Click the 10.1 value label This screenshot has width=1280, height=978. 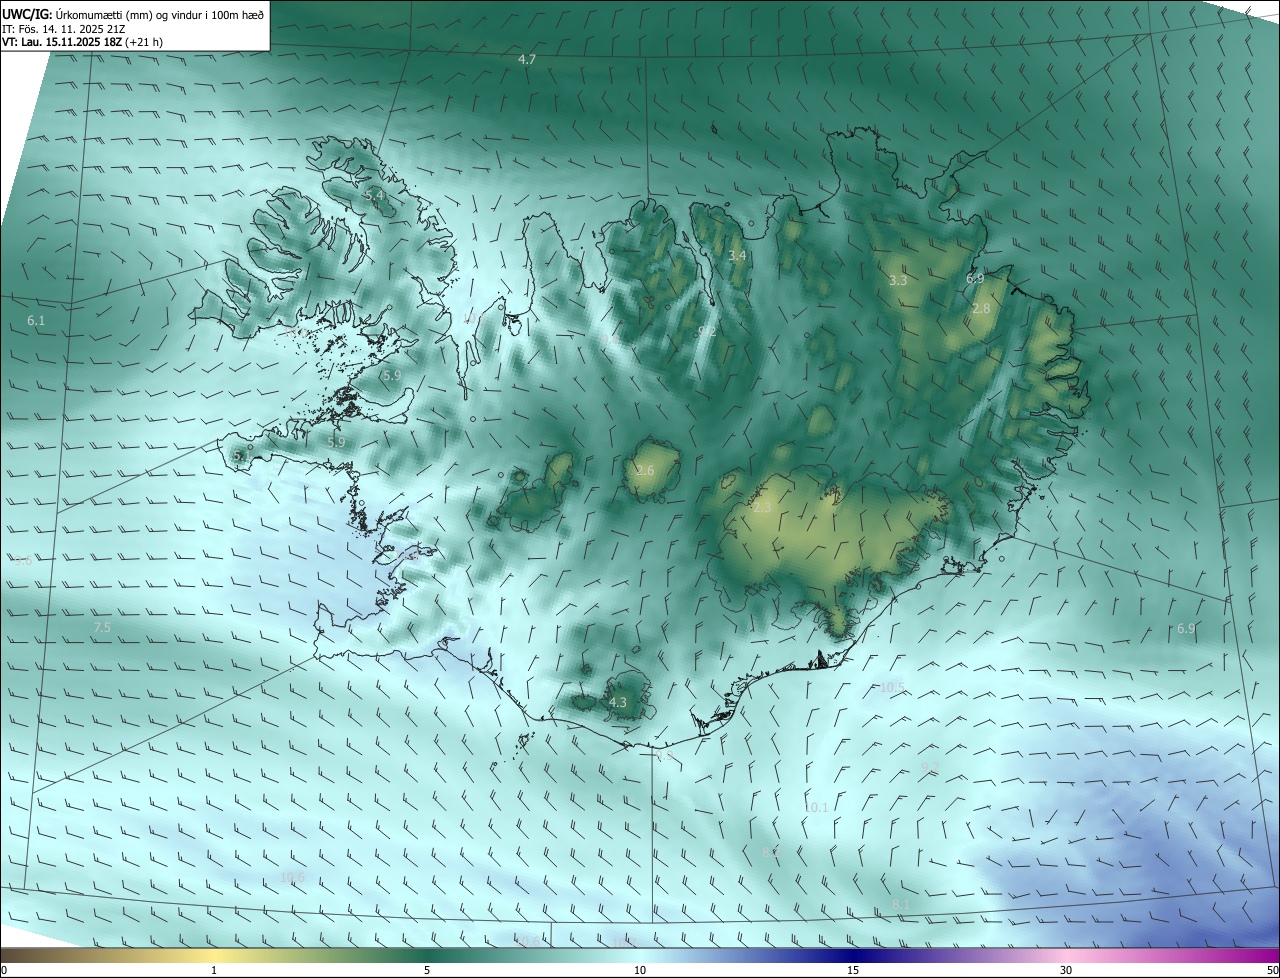[x=817, y=807]
